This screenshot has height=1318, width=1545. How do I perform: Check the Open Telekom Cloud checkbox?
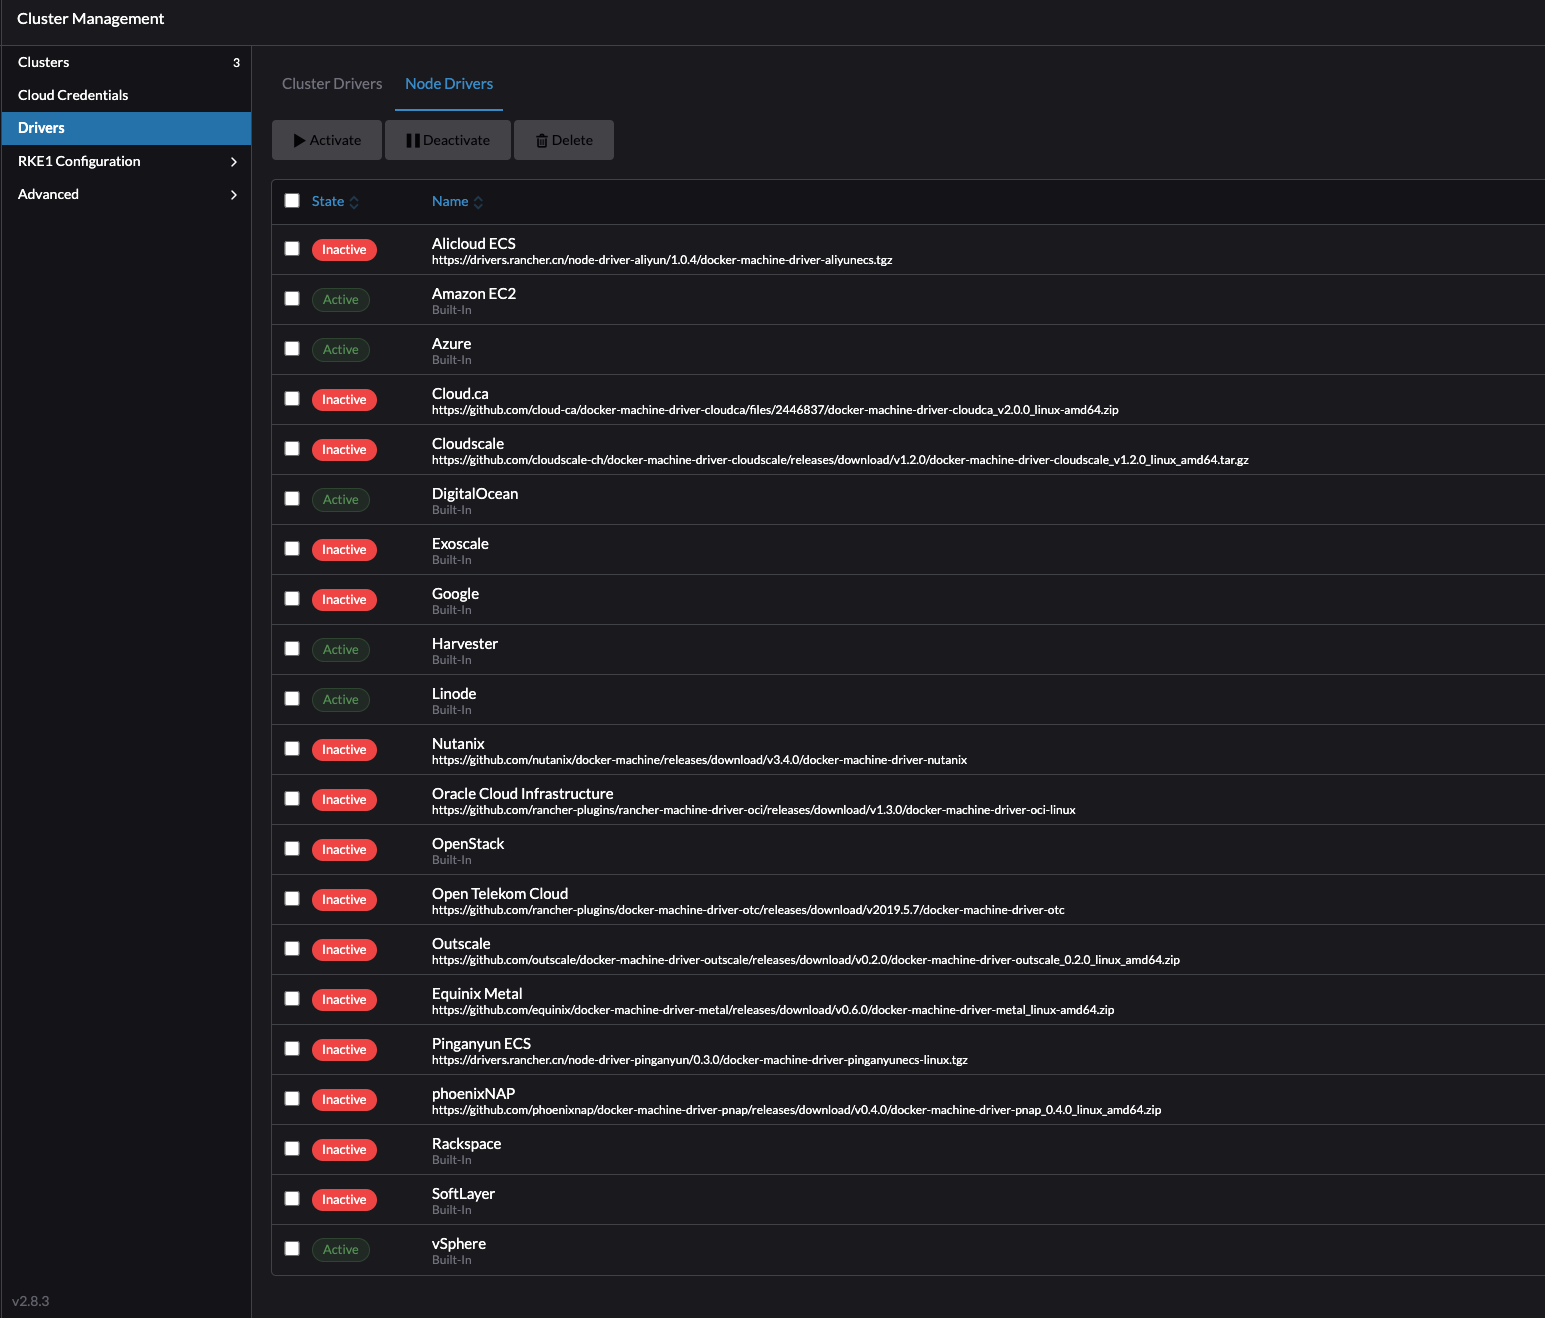click(292, 898)
